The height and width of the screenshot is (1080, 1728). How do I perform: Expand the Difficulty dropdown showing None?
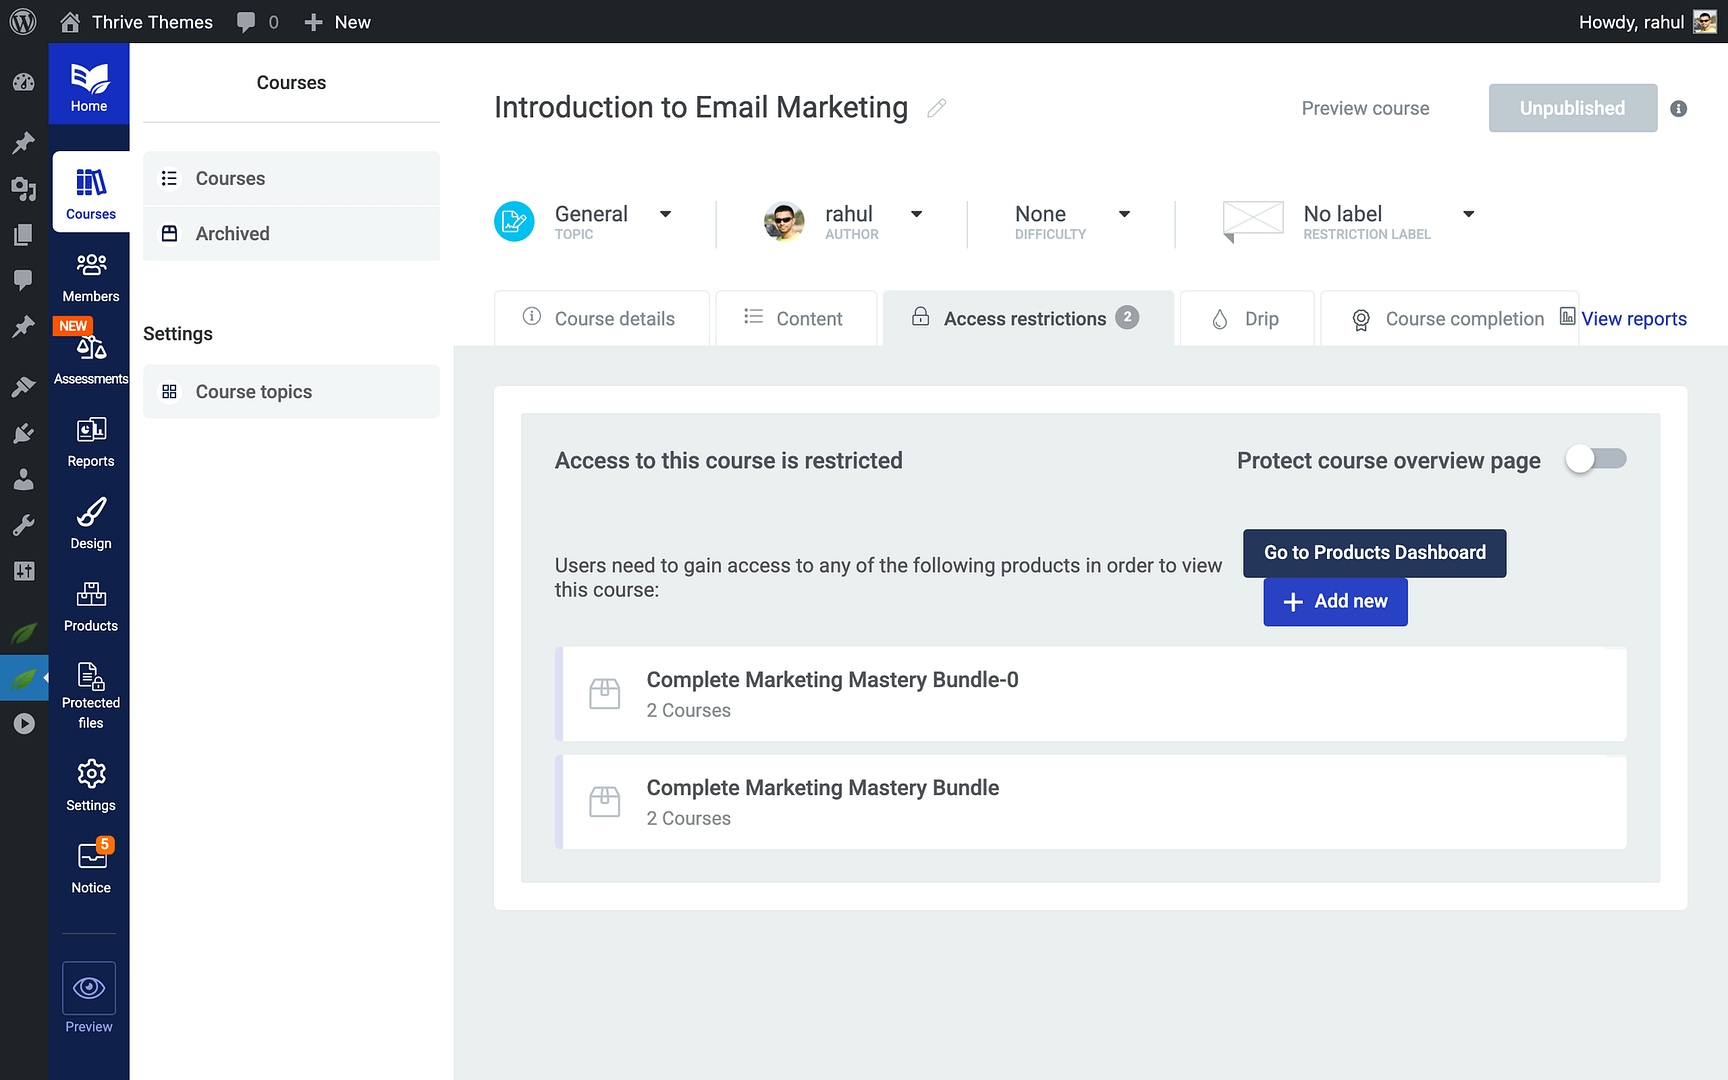1124,214
